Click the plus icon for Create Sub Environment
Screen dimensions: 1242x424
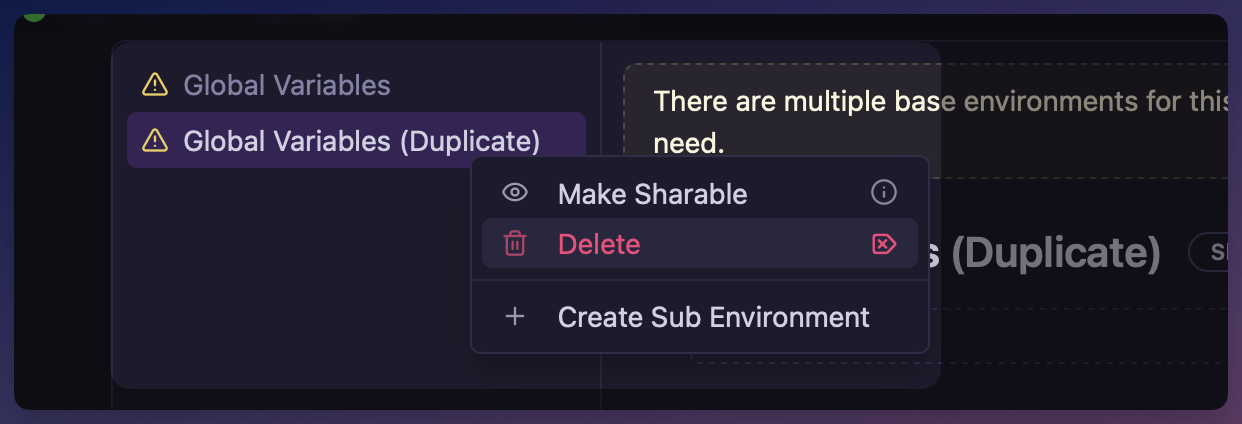515,317
